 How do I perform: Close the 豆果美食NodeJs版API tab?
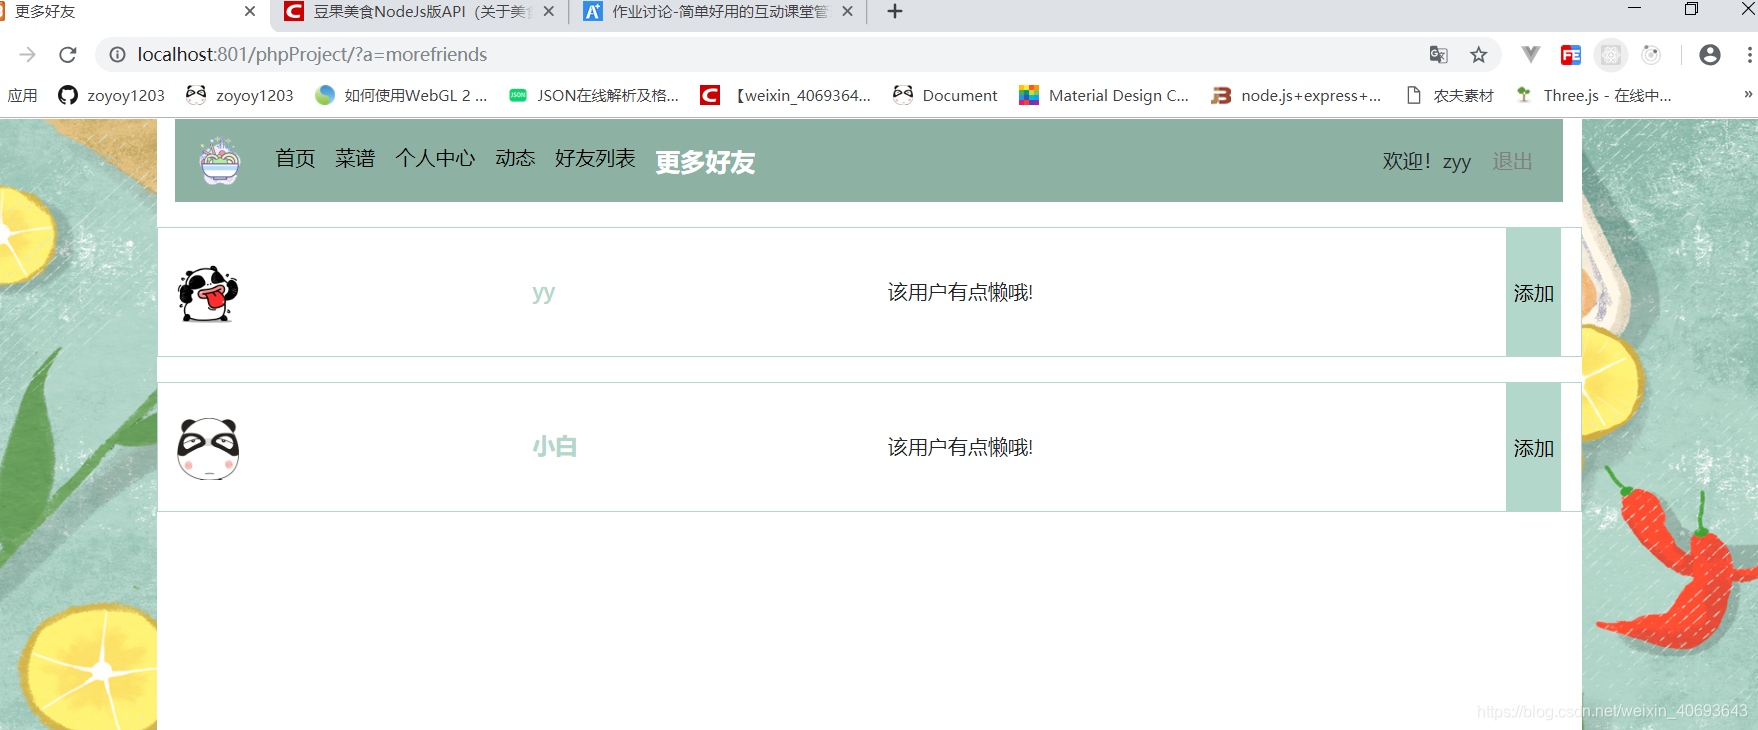pyautogui.click(x=549, y=11)
